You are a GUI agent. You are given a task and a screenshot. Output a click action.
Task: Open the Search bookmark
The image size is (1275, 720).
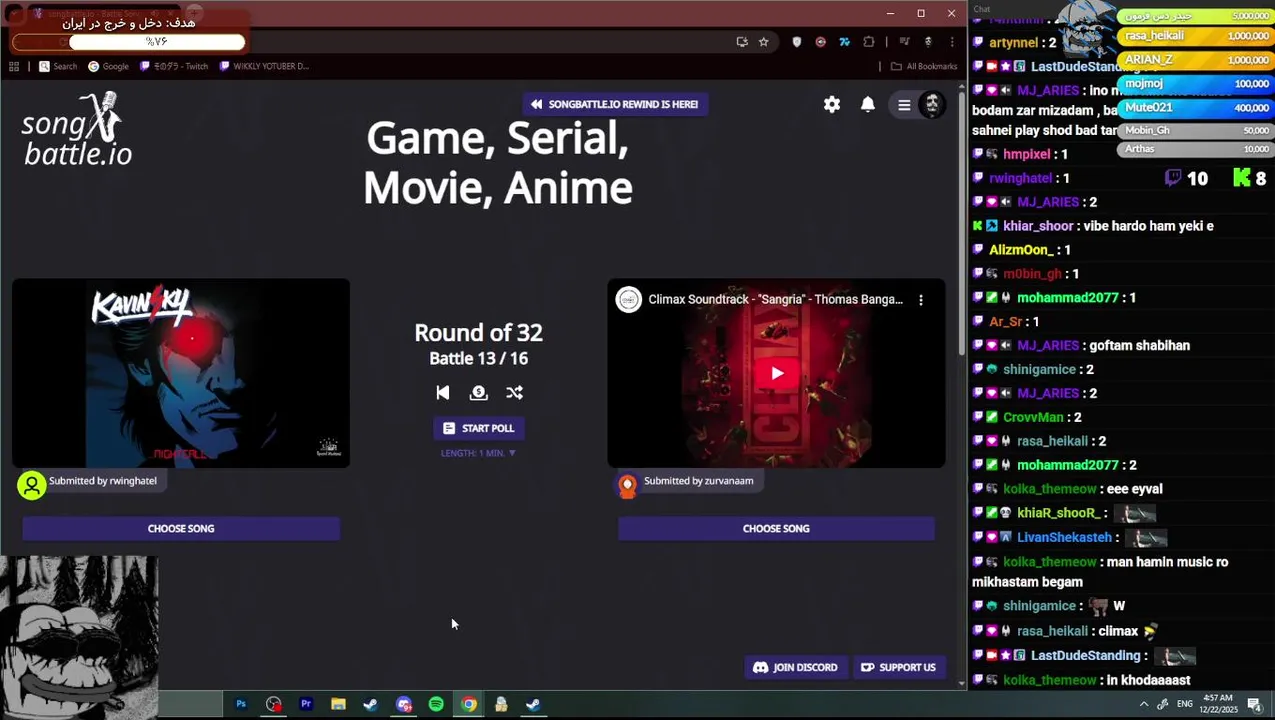(x=58, y=66)
